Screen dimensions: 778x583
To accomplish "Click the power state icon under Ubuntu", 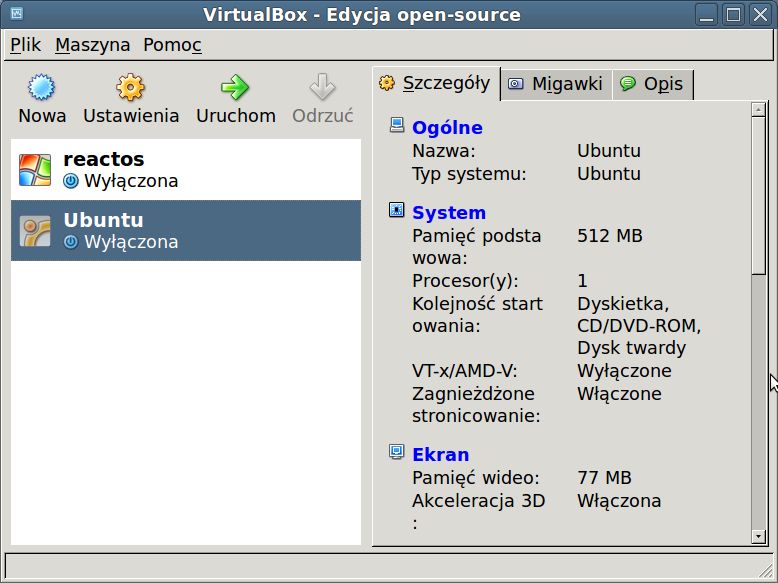I will (71, 242).
